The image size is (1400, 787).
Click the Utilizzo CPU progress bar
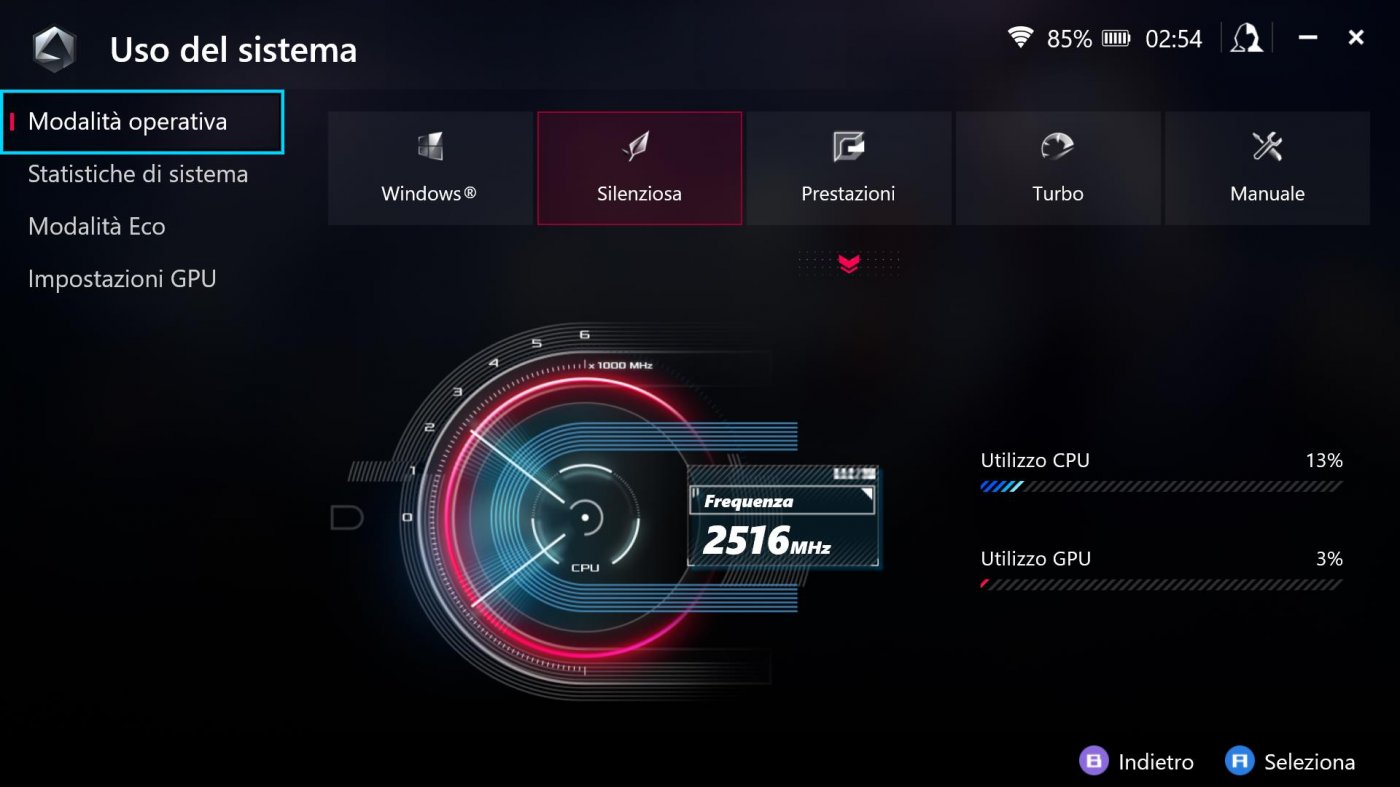point(1162,487)
